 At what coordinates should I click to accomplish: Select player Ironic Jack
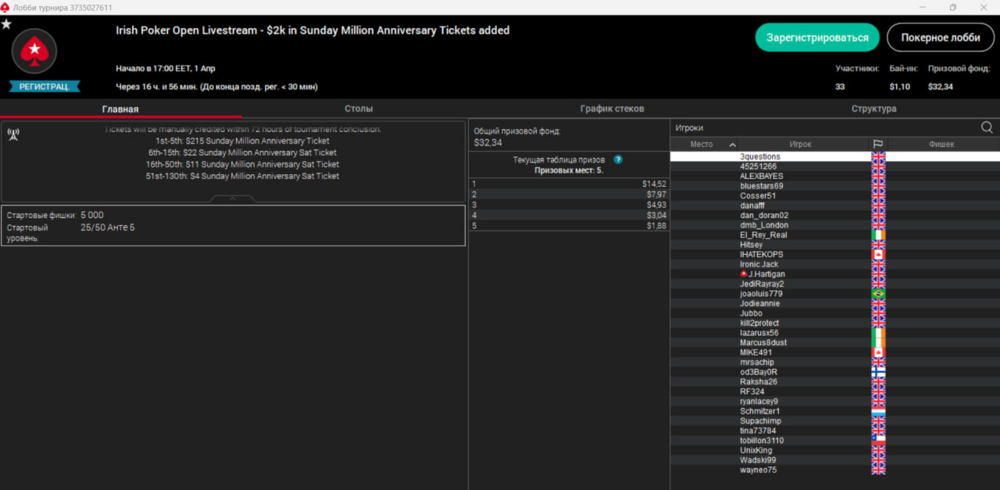(759, 264)
